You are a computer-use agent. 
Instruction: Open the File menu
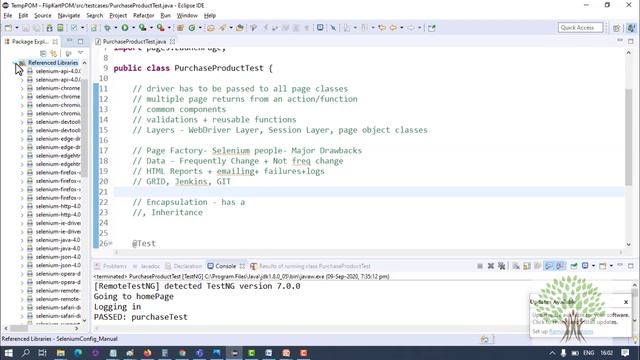[x=8, y=16]
